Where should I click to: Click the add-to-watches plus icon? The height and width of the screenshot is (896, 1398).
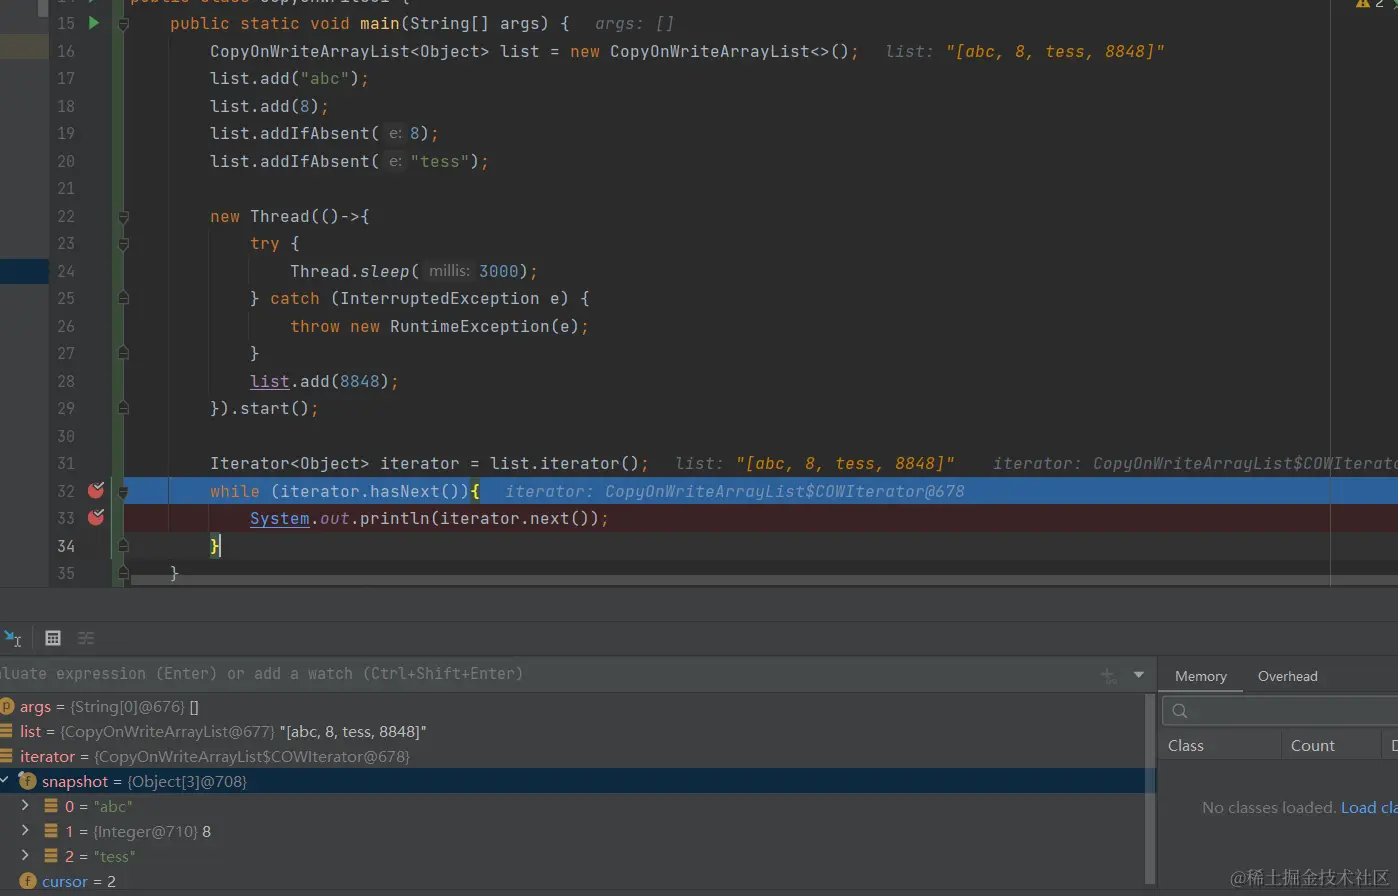point(1108,675)
